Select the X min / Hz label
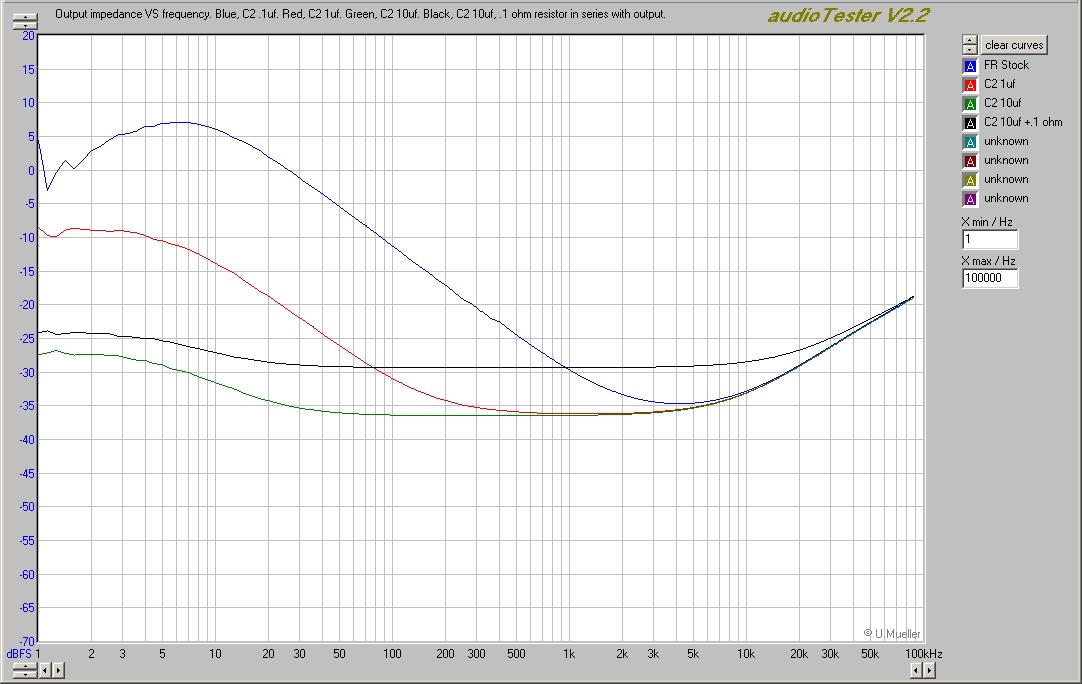 pos(988,221)
